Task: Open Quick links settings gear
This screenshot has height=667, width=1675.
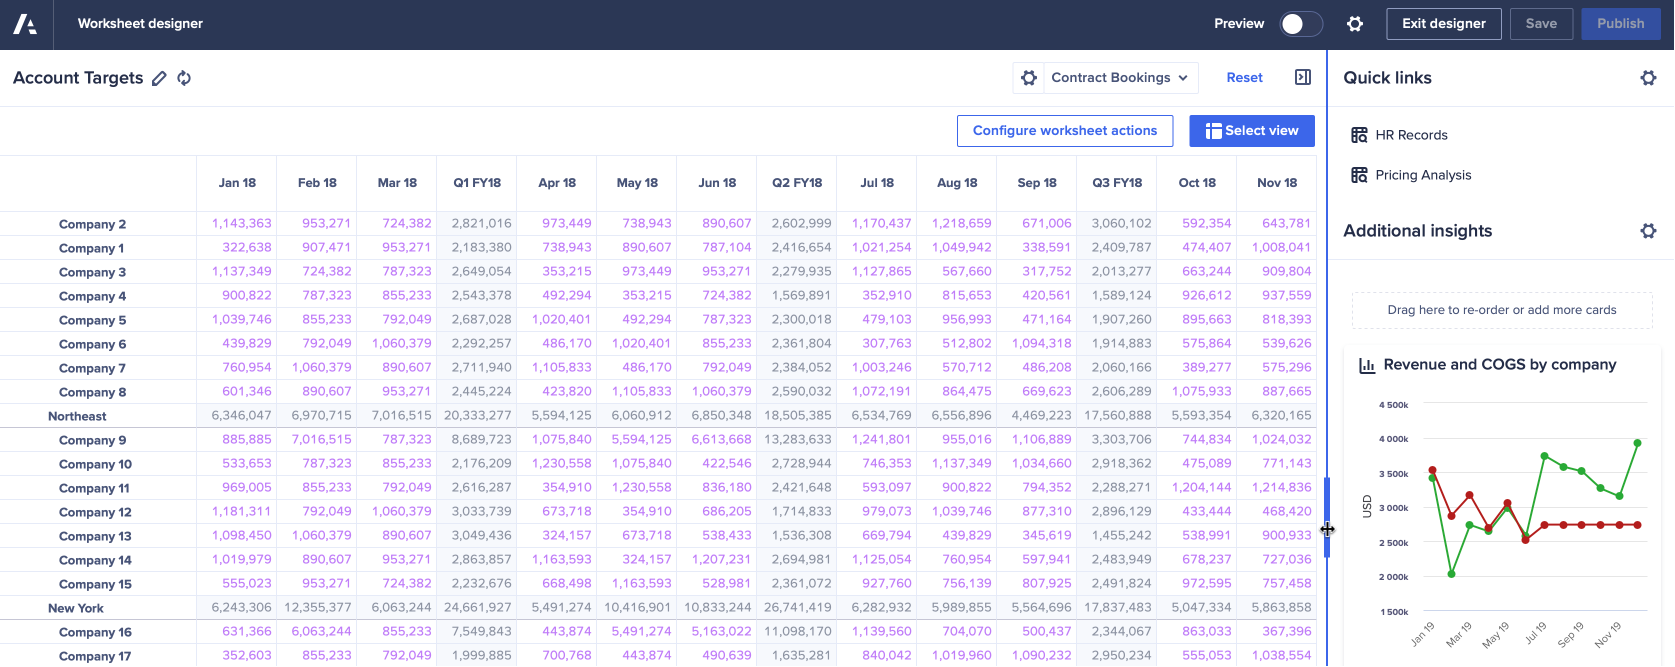Action: tap(1648, 78)
